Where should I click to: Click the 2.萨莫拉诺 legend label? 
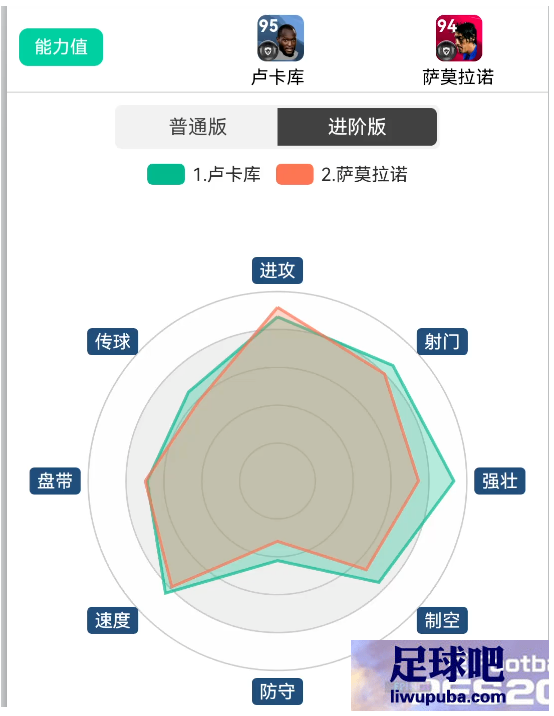tap(364, 174)
